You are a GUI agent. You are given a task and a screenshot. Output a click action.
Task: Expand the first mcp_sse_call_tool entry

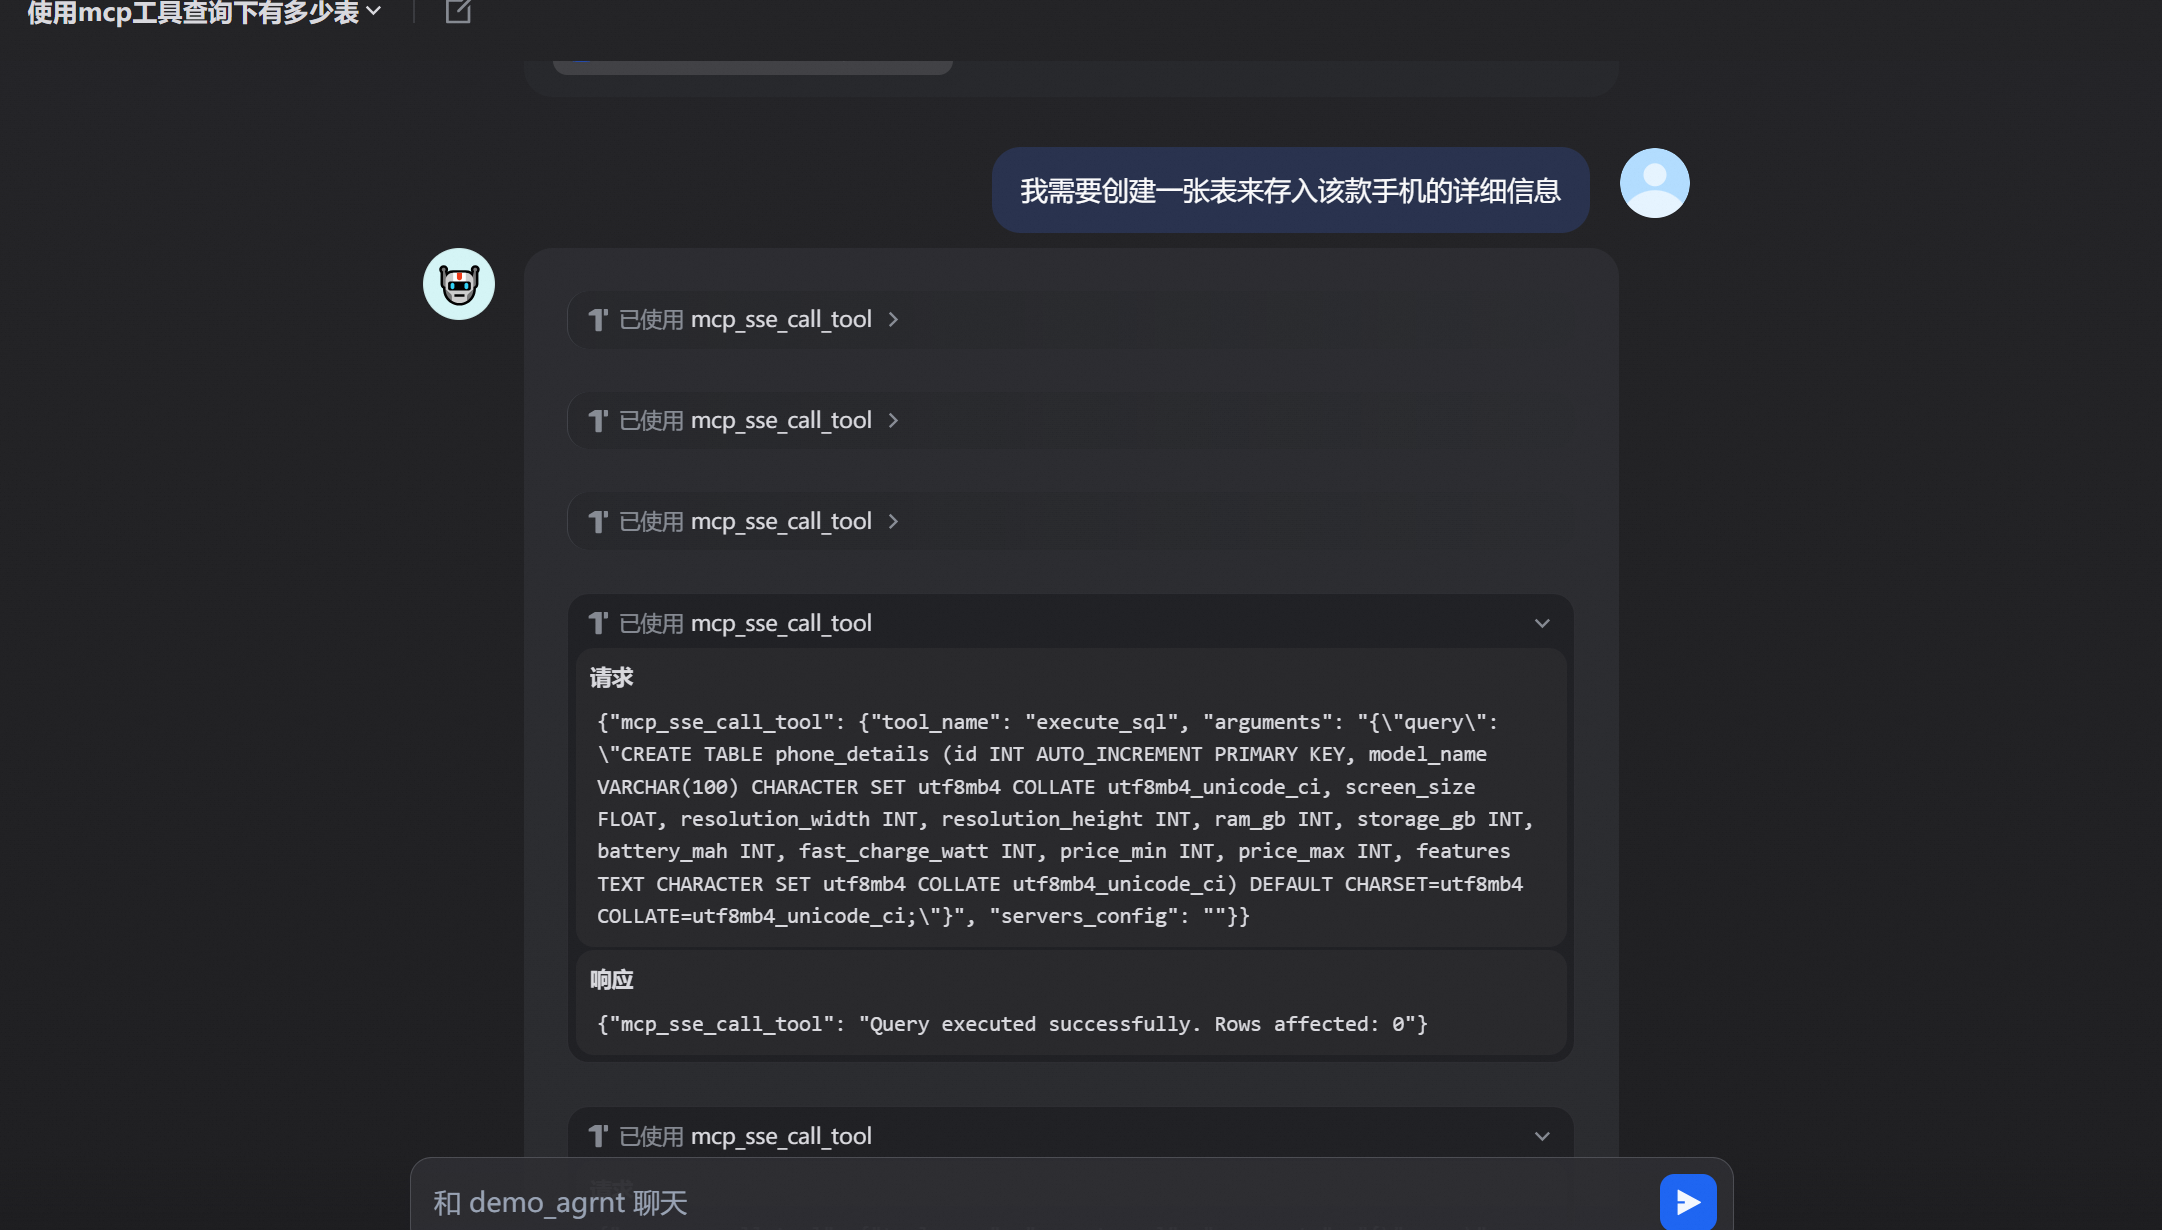[x=893, y=320]
